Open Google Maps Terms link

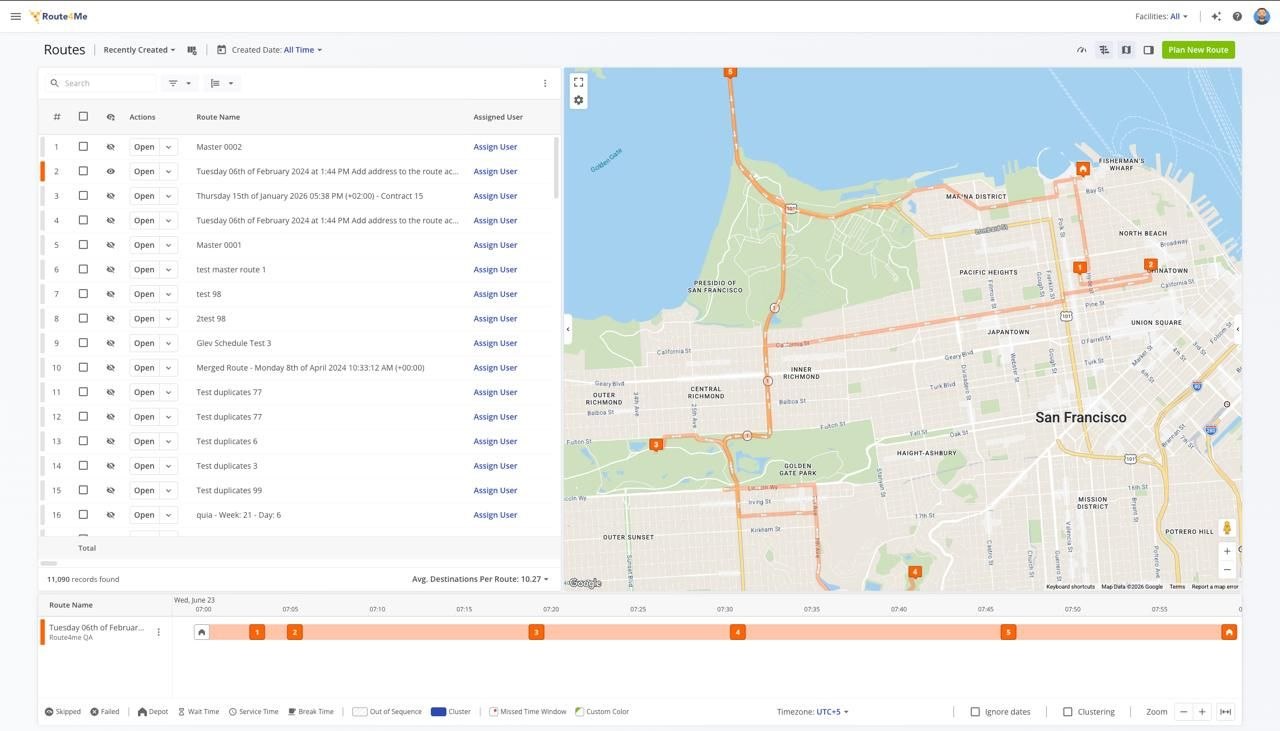(x=1177, y=587)
